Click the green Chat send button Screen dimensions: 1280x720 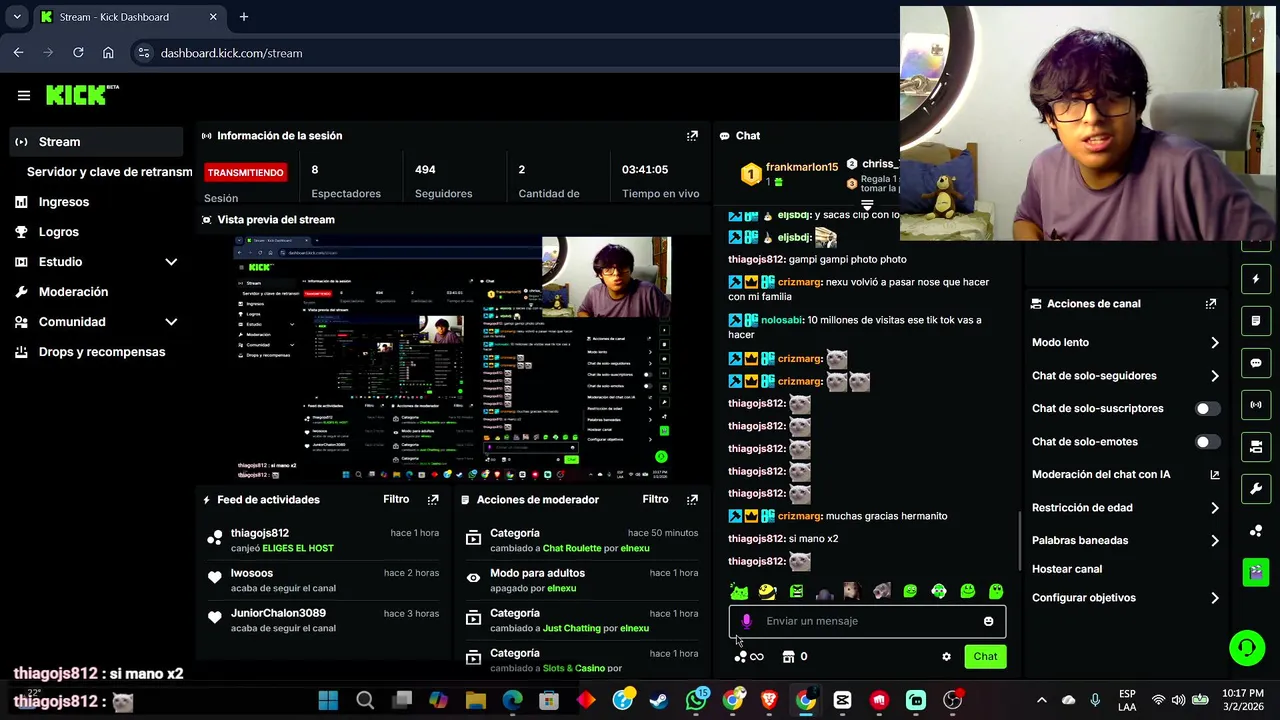pos(985,657)
